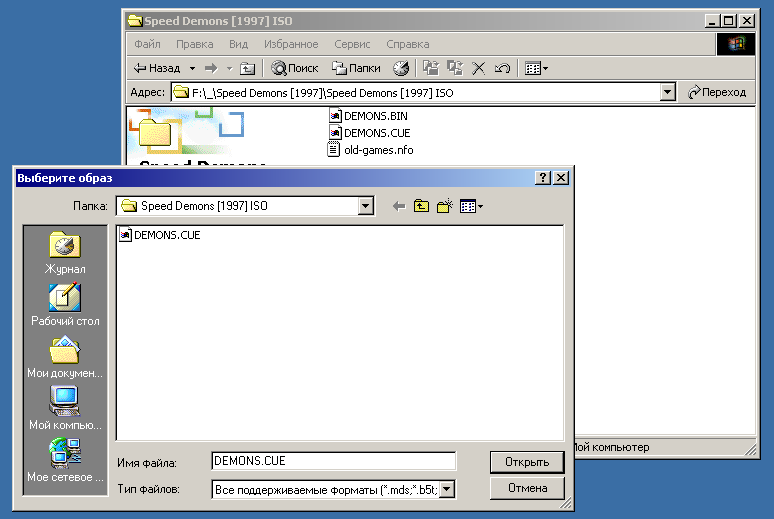Select DEMONS.CUE in the Explorer window
Image resolution: width=774 pixels, height=519 pixels.
click(x=370, y=133)
